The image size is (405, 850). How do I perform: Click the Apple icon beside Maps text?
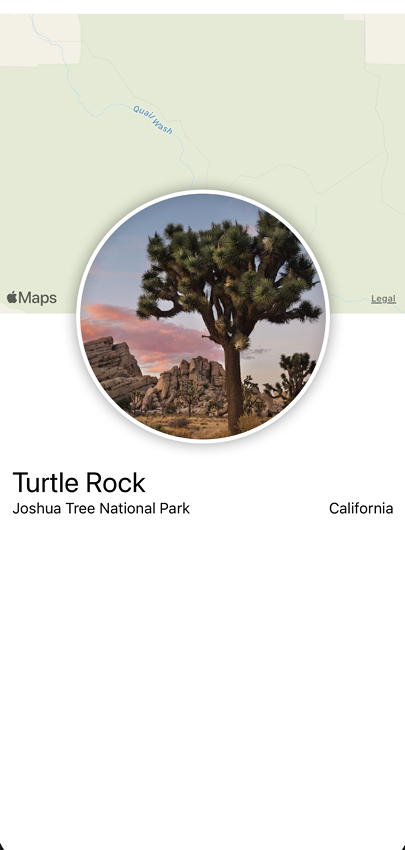click(12, 297)
